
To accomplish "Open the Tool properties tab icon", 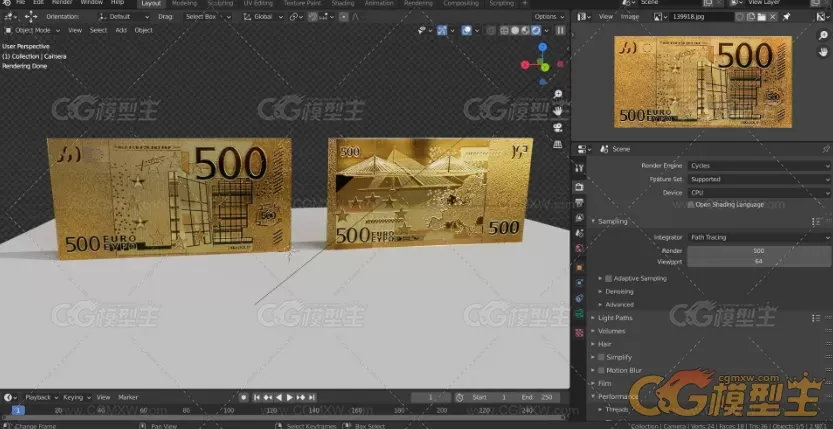I will pyautogui.click(x=579, y=168).
